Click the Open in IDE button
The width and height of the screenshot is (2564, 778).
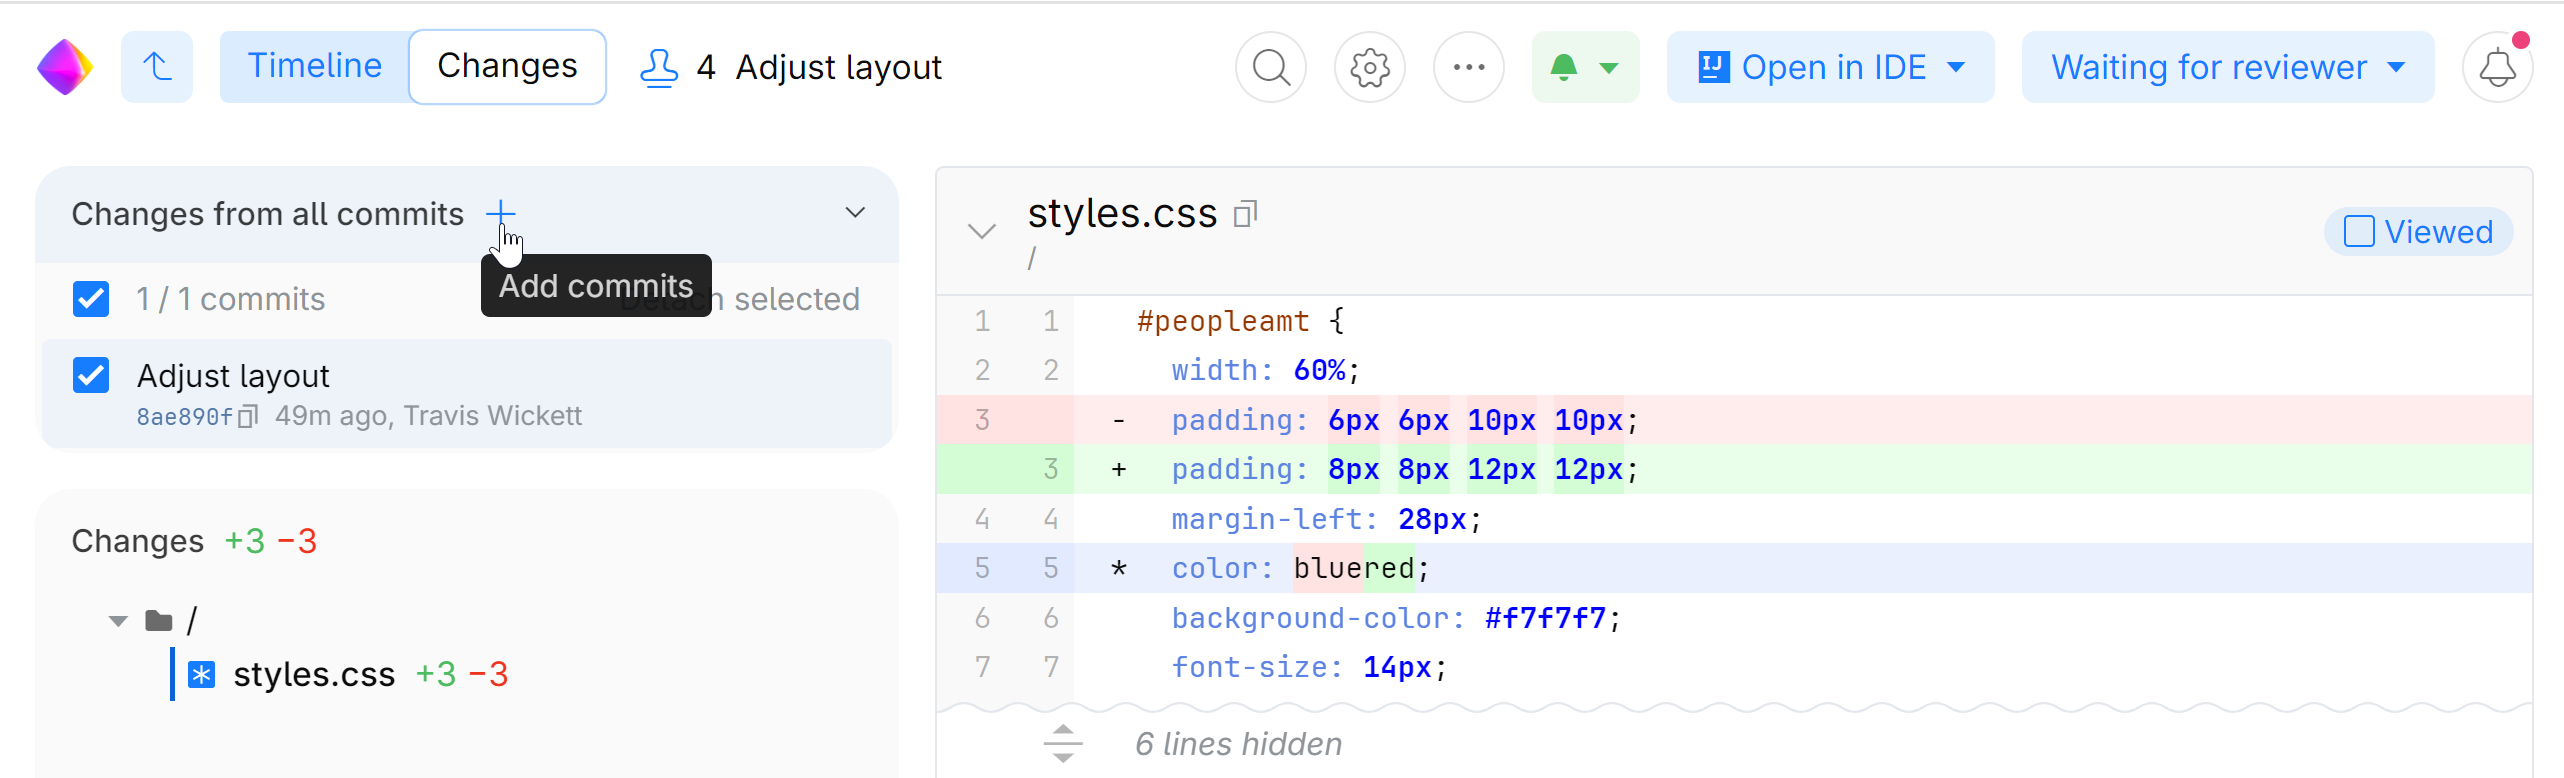click(1830, 67)
